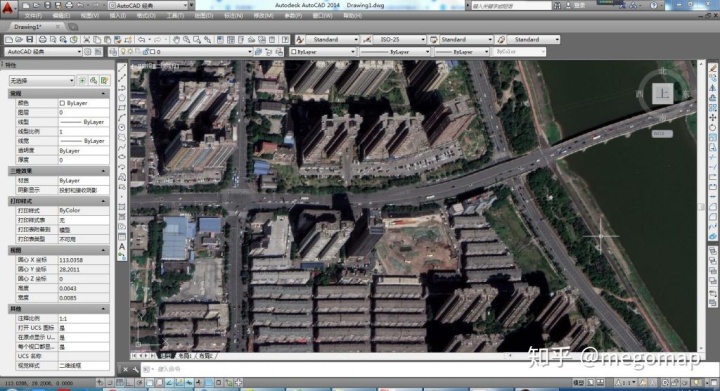The height and width of the screenshot is (391, 720).
Task: Open the 修改(M) menu
Action: [263, 16]
